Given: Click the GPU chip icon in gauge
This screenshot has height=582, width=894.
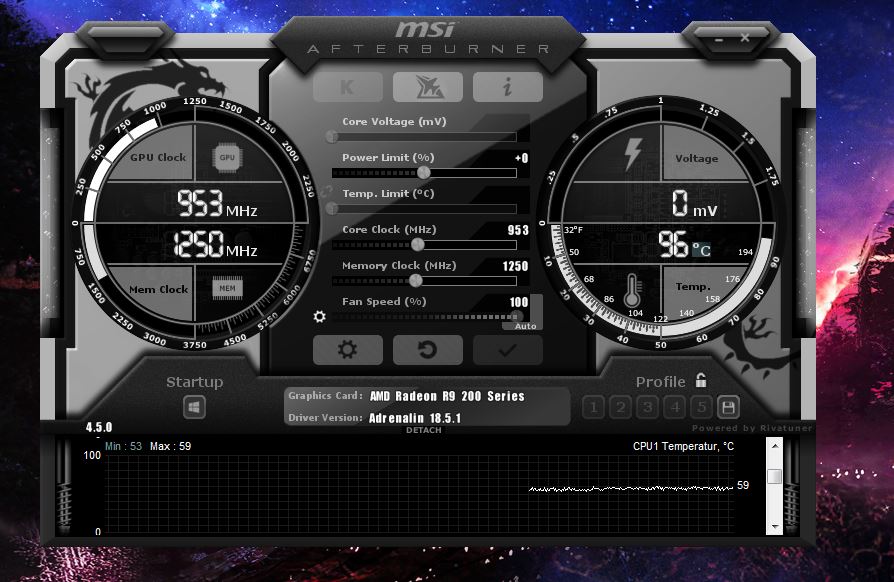Looking at the screenshot, I should pos(227,158).
